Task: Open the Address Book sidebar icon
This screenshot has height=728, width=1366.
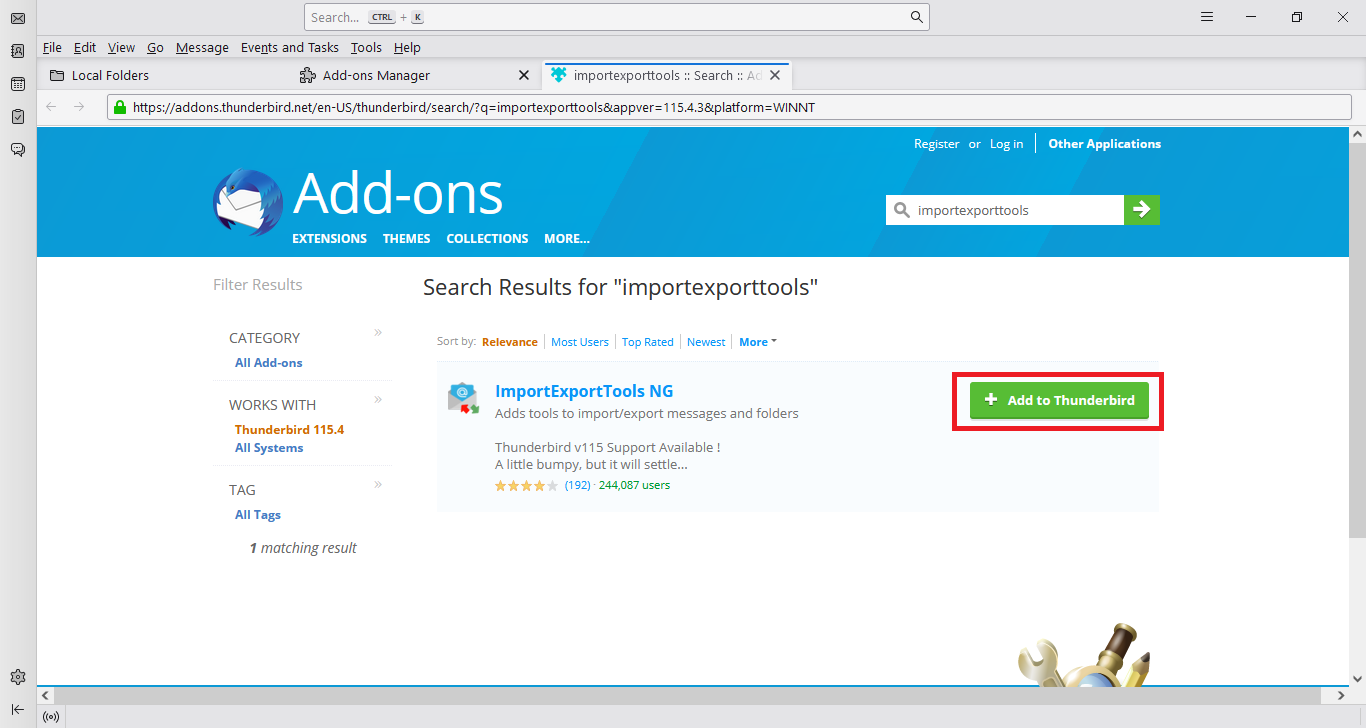Action: pos(17,51)
